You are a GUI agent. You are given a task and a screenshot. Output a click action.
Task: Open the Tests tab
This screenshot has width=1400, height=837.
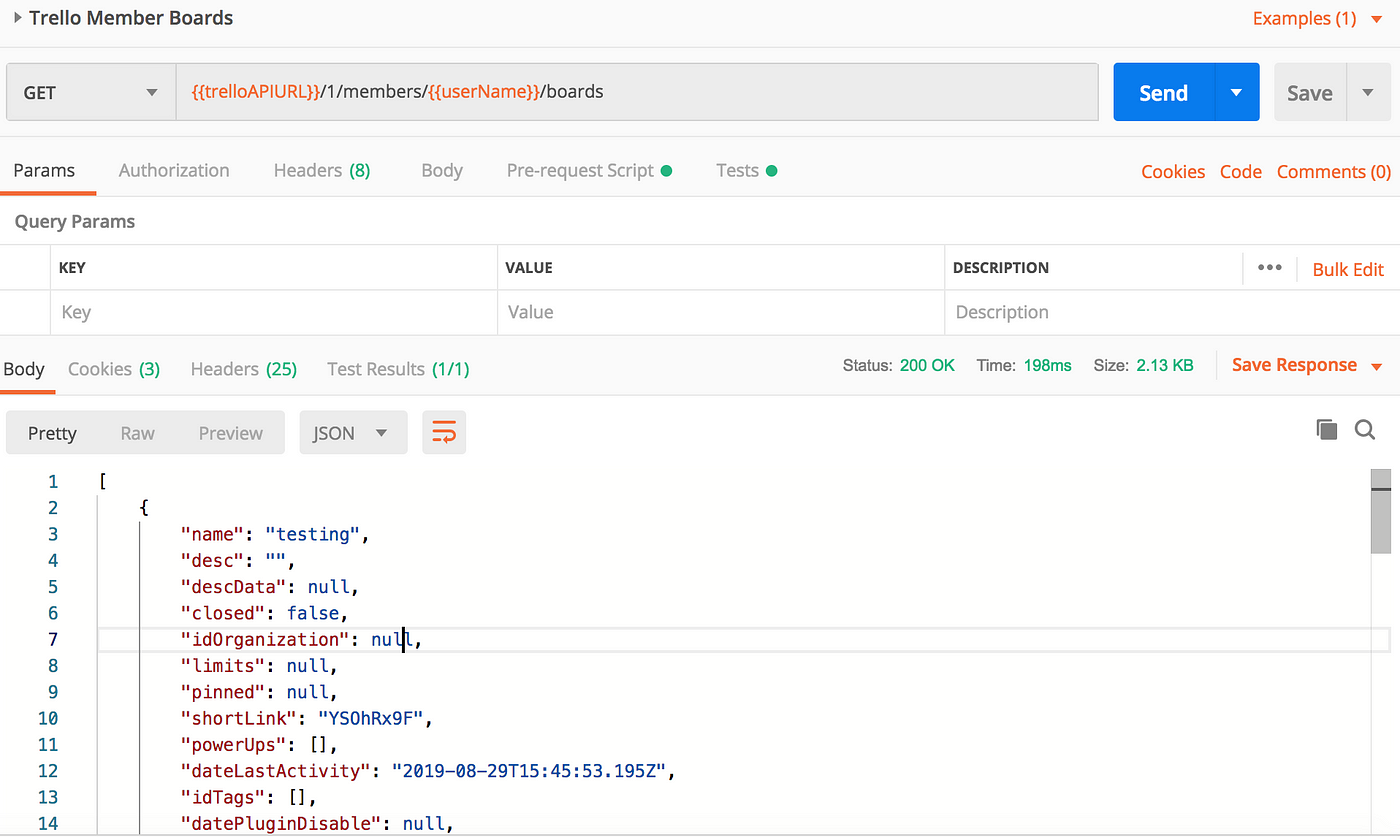click(x=746, y=170)
